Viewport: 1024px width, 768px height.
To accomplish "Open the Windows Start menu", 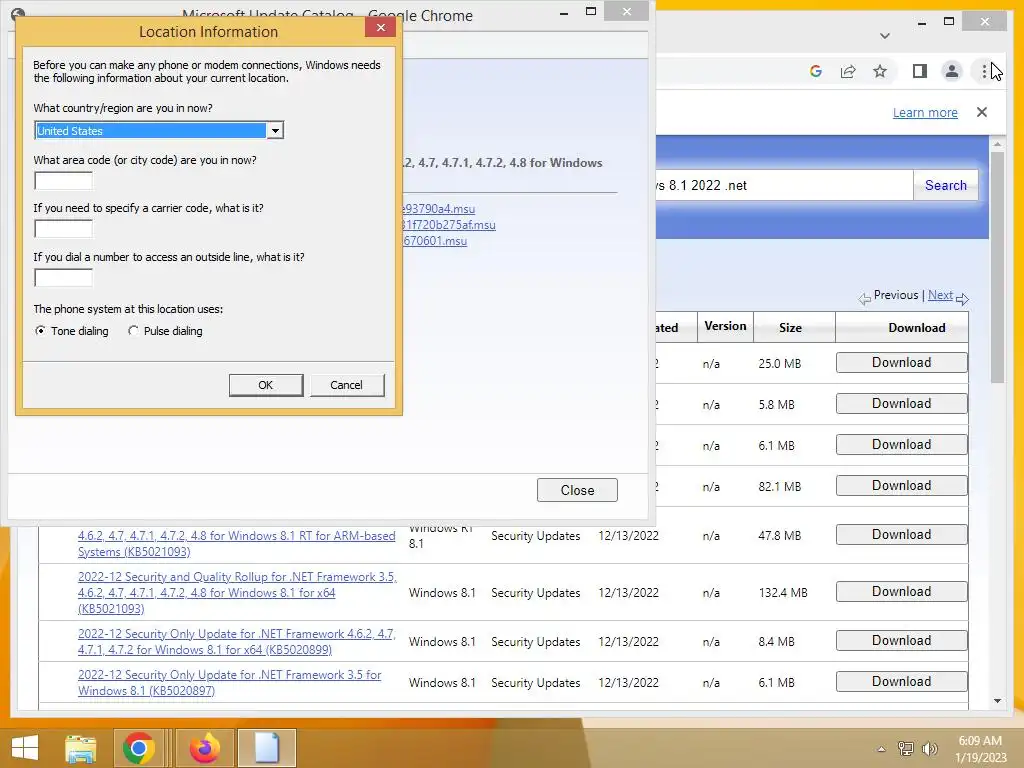I will point(25,748).
